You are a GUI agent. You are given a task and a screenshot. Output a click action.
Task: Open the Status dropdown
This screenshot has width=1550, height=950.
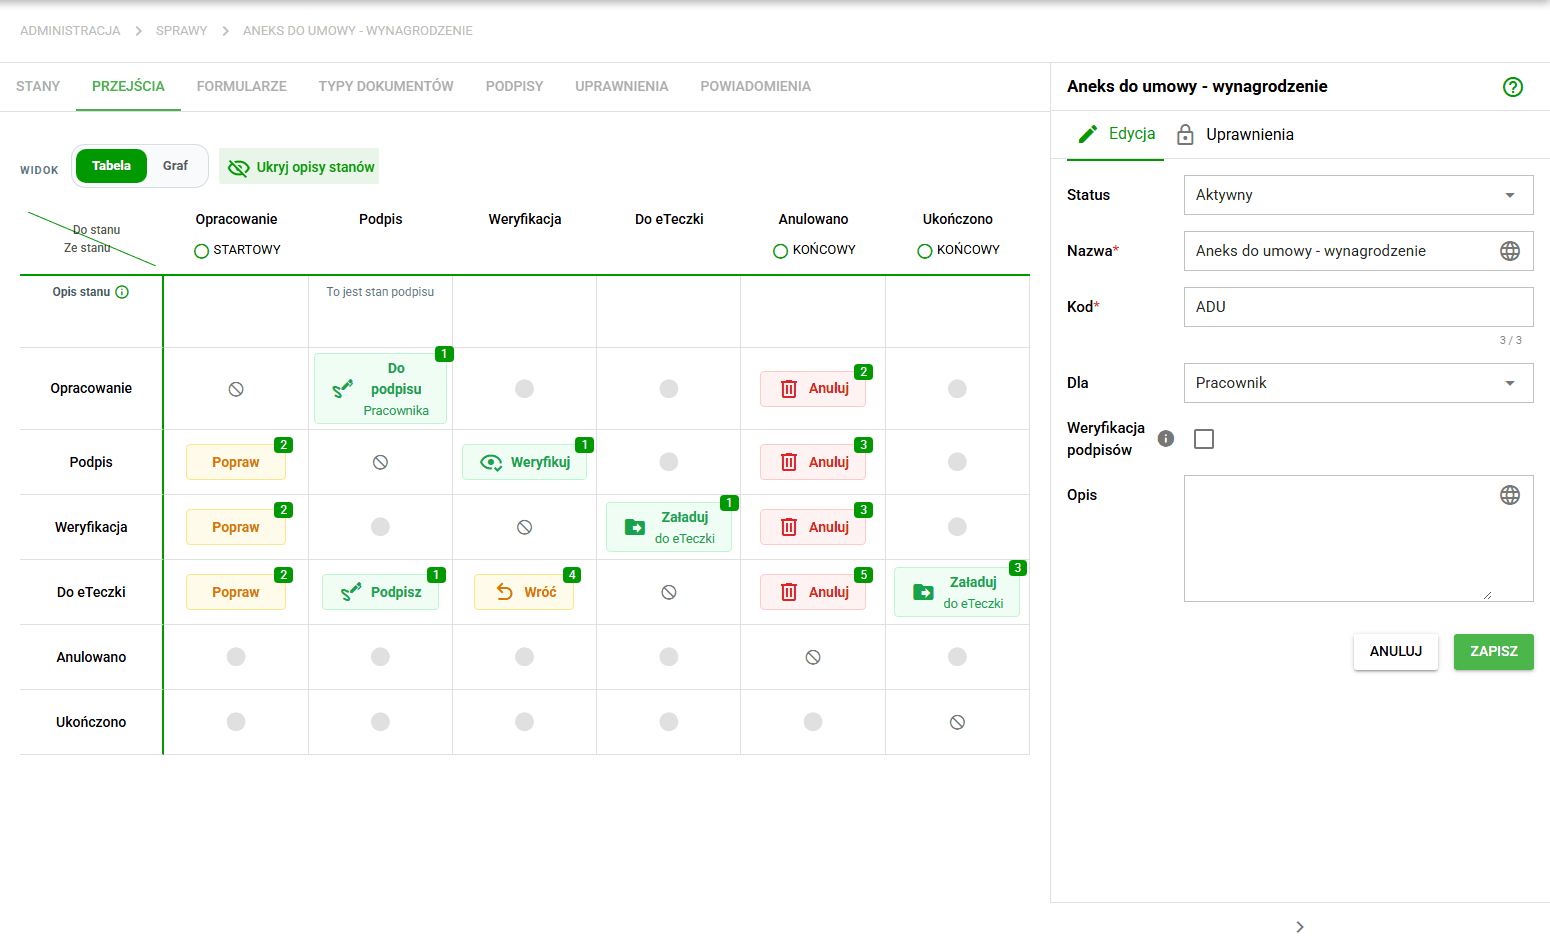1358,195
